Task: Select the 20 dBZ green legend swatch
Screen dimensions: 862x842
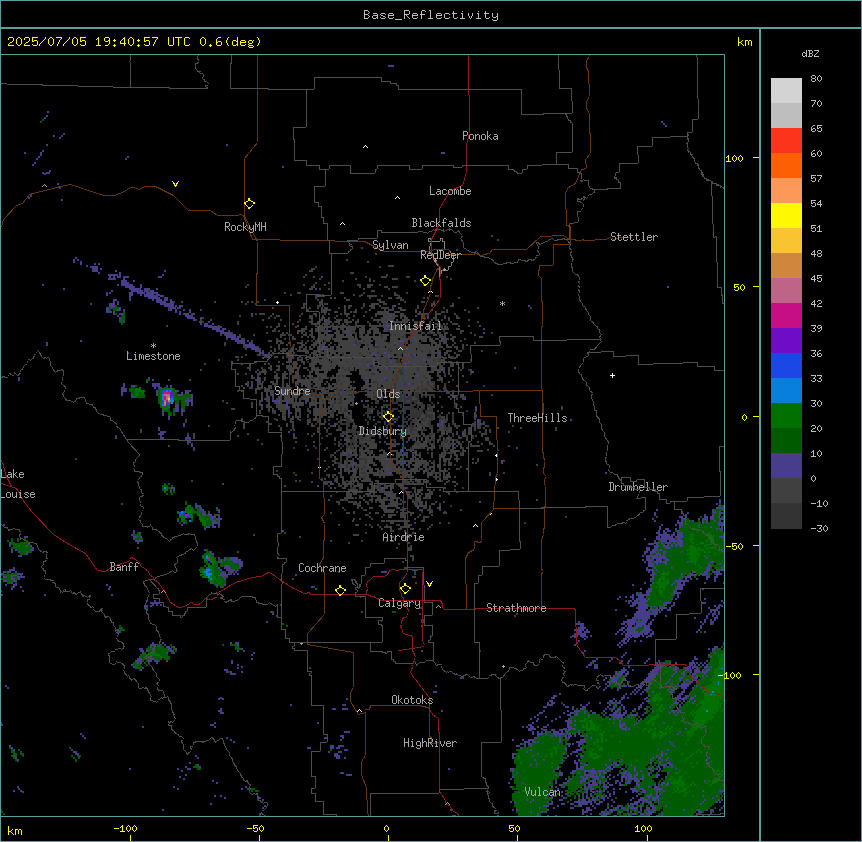Action: point(786,416)
